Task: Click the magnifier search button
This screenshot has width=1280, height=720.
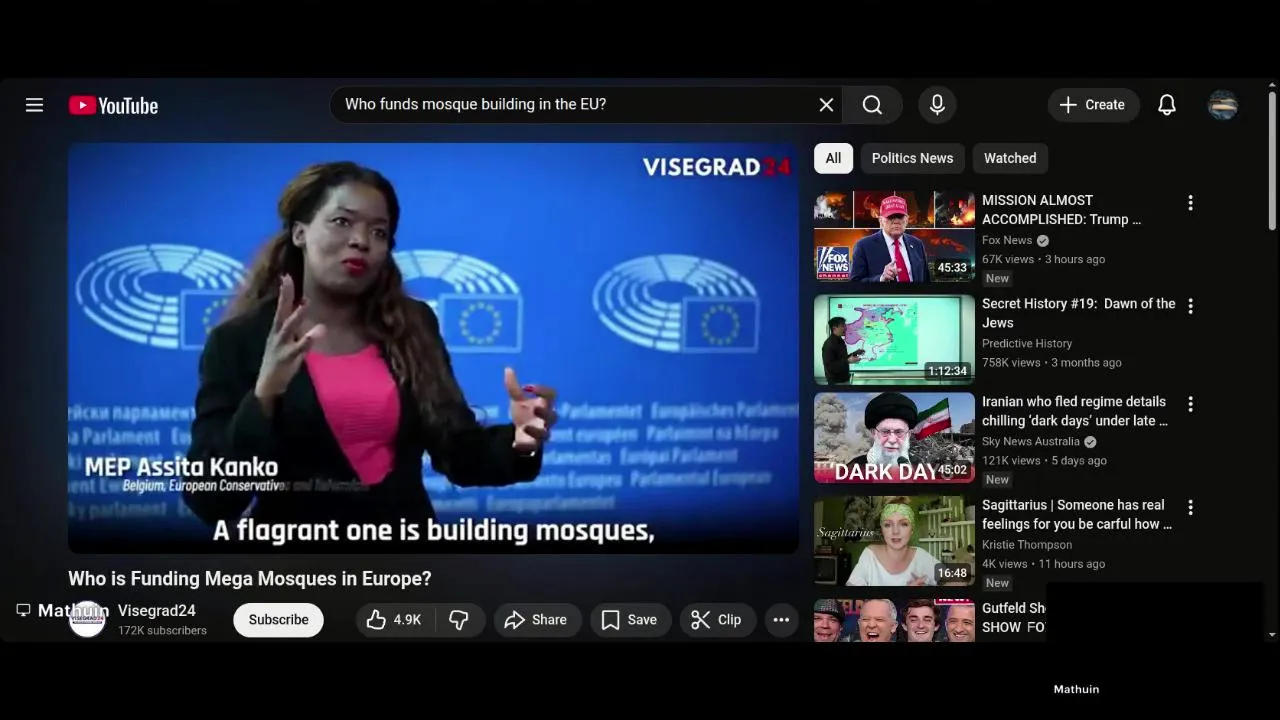Action: pos(872,105)
